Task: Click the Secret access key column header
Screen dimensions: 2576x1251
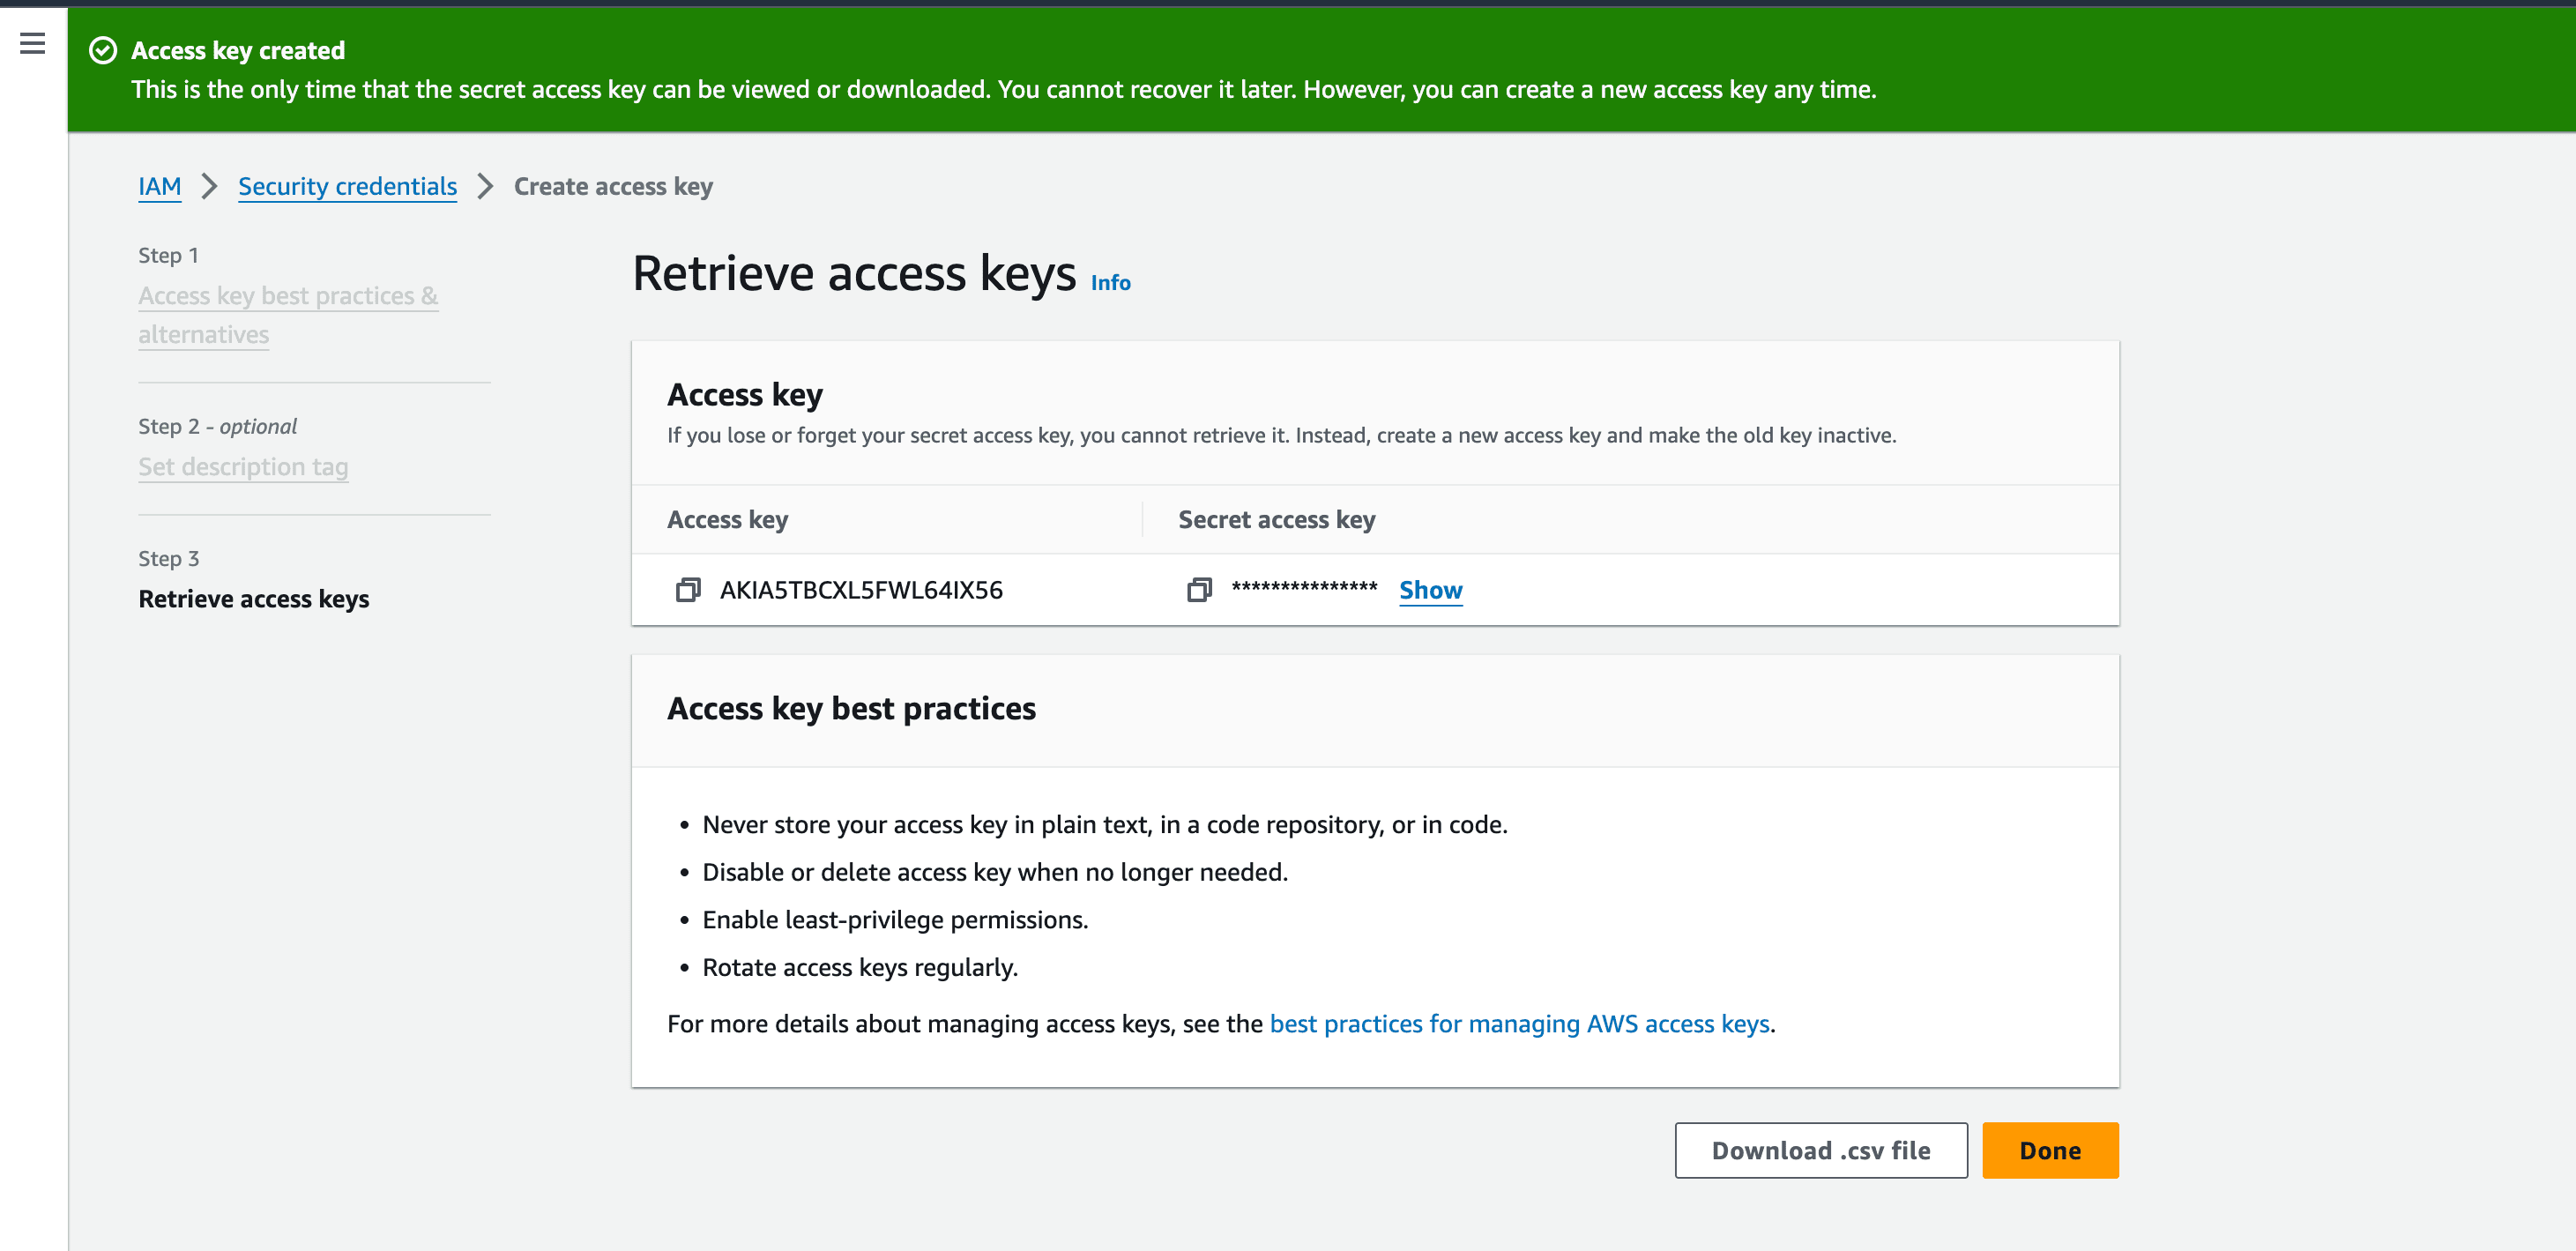Action: coord(1276,519)
